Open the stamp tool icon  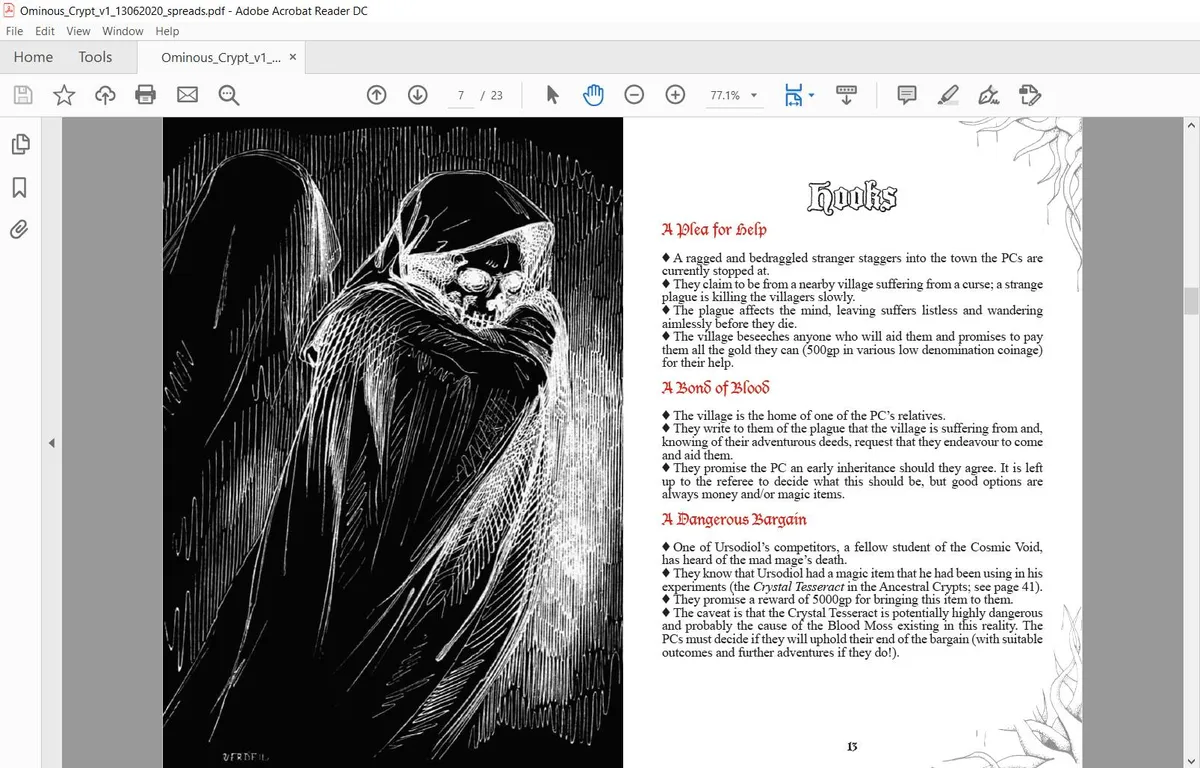pos(1030,95)
